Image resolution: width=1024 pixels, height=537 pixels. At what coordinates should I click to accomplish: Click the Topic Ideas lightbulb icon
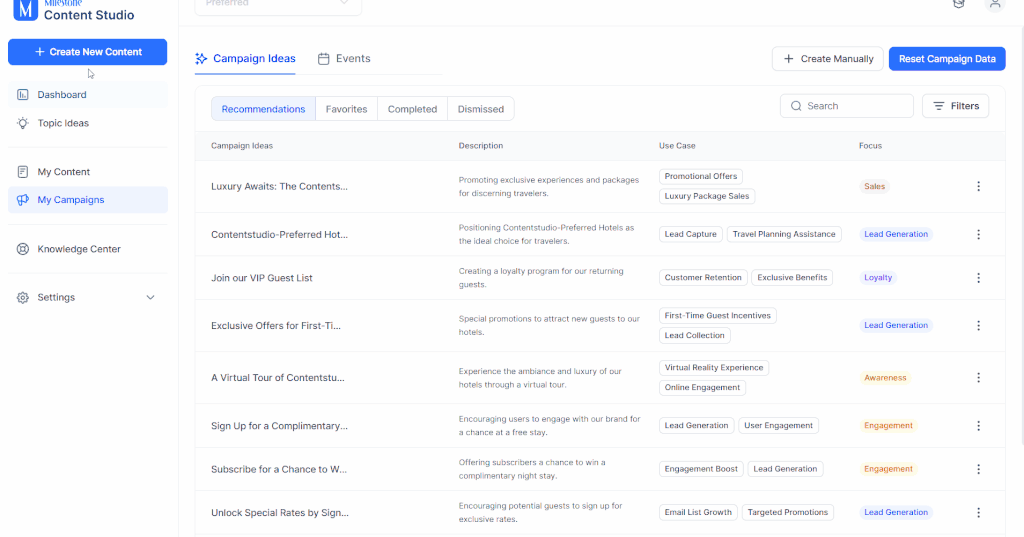coord(23,123)
